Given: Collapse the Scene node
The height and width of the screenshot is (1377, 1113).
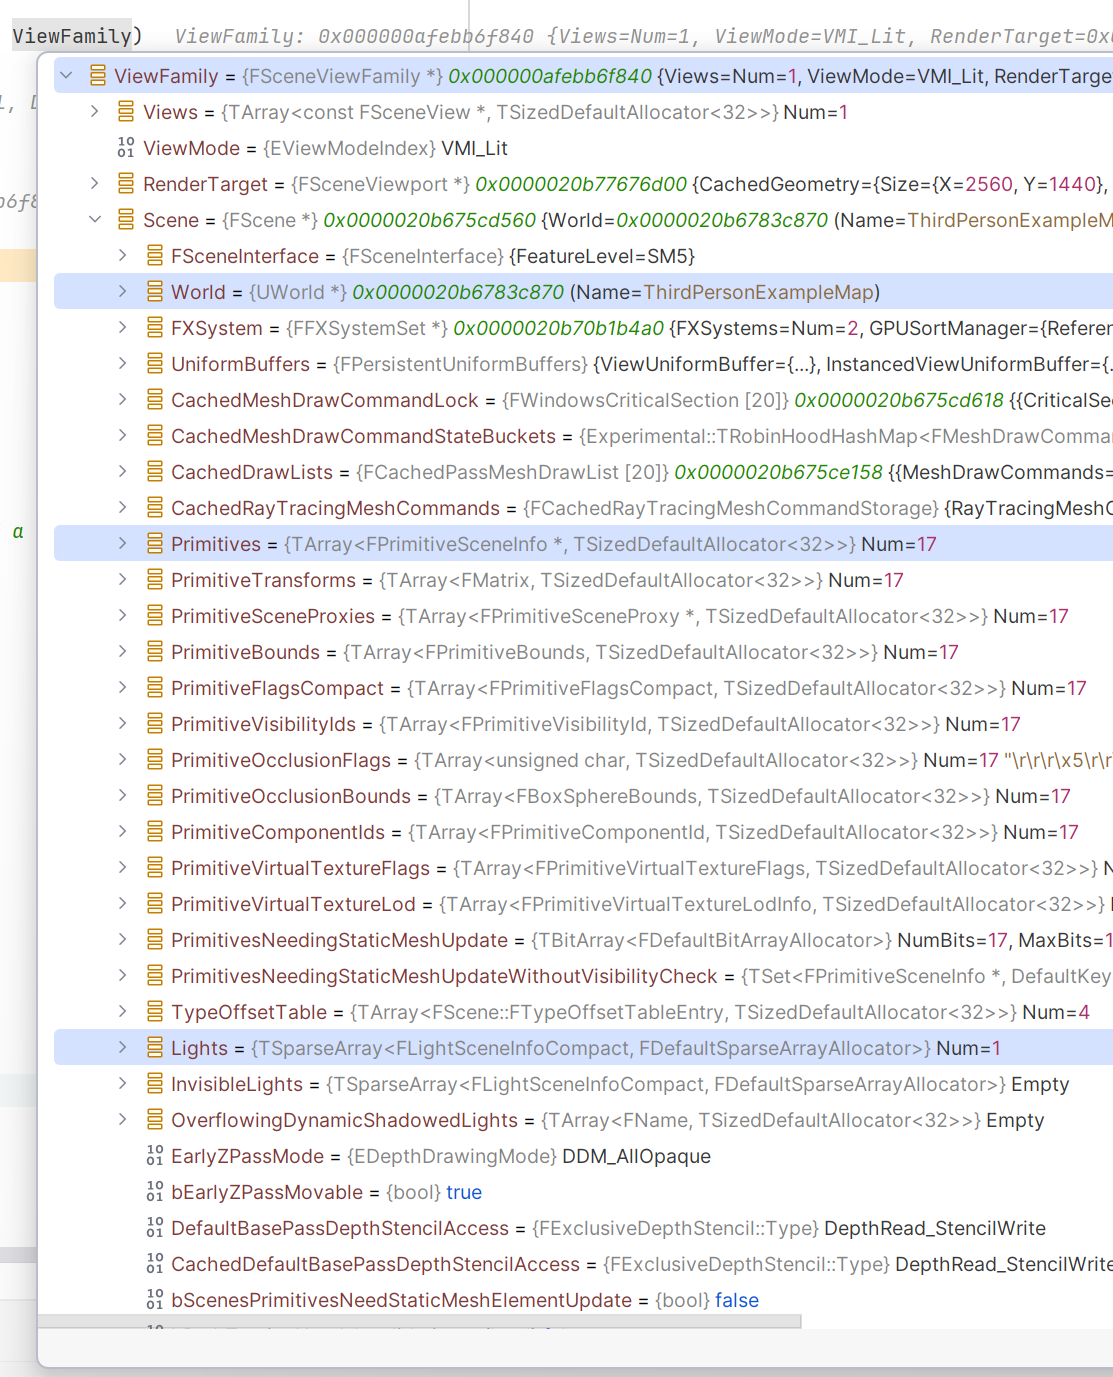Looking at the screenshot, I should point(95,220).
